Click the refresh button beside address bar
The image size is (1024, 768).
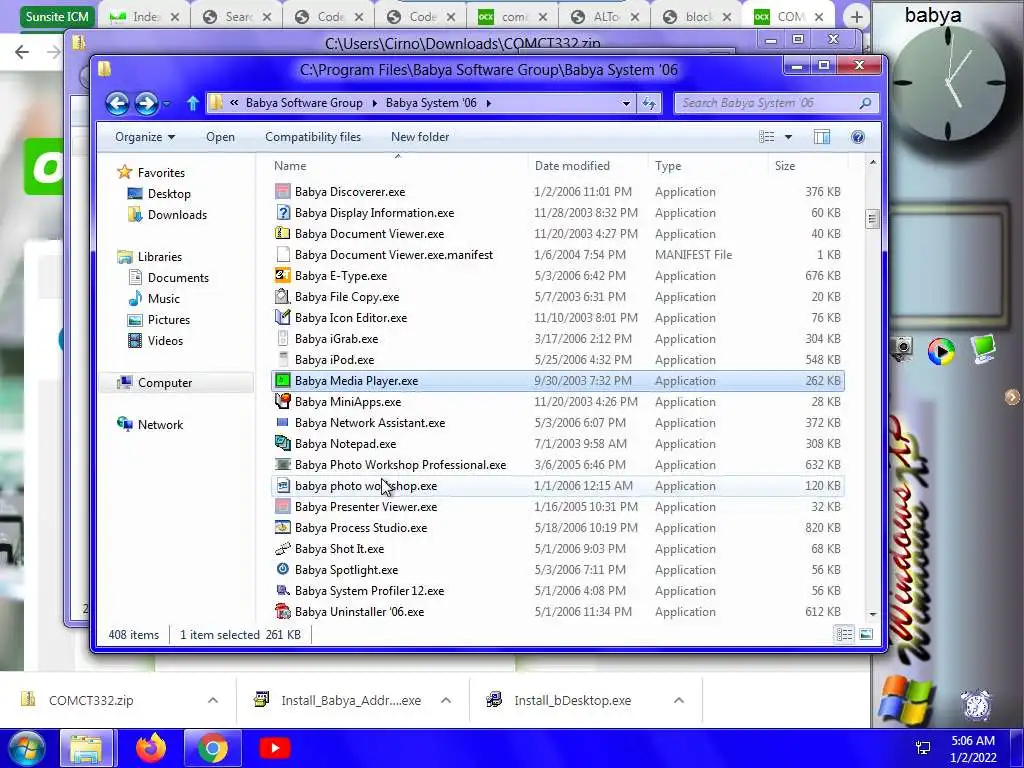(649, 103)
